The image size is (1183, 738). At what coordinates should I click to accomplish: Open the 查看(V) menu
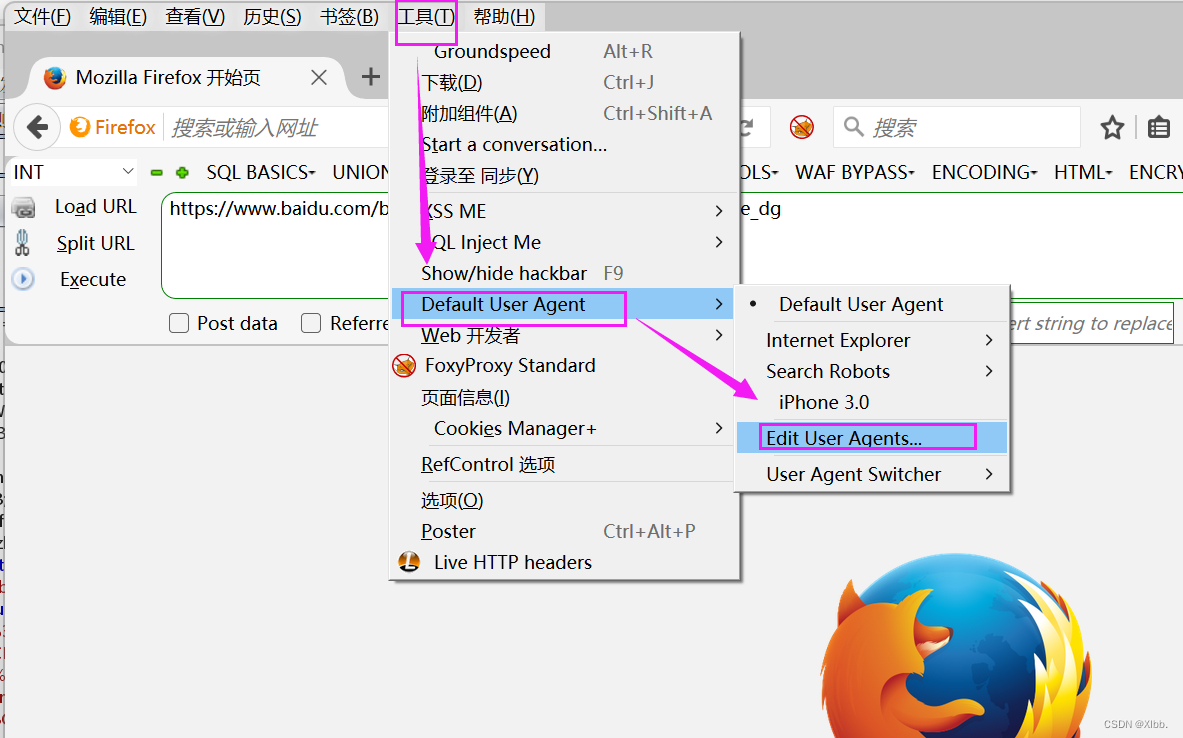tap(195, 16)
